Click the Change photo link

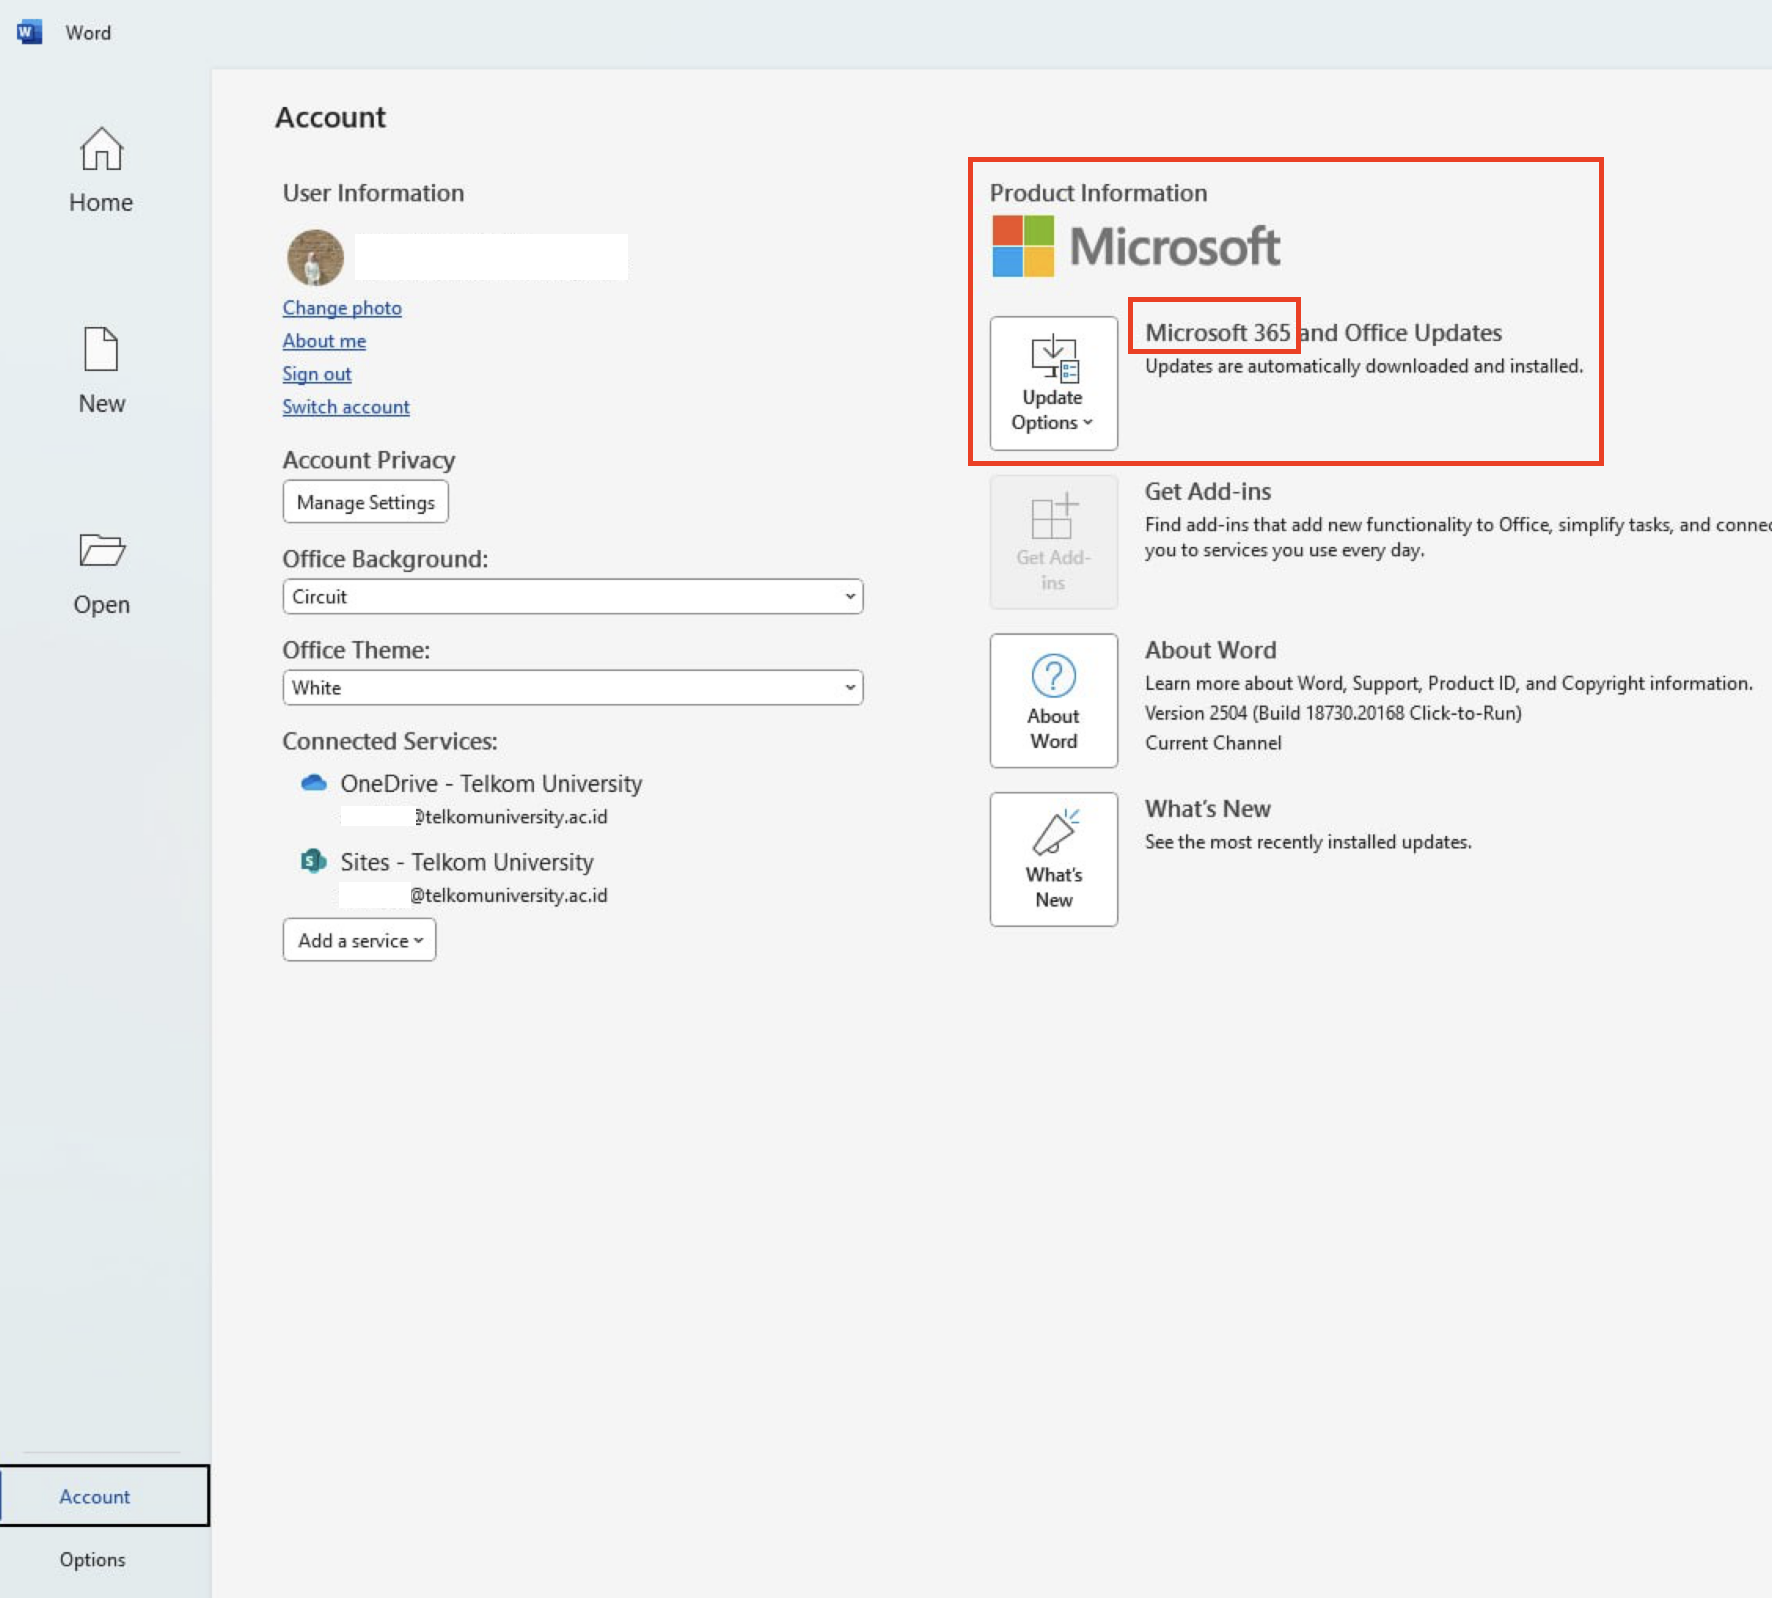pyautogui.click(x=342, y=308)
